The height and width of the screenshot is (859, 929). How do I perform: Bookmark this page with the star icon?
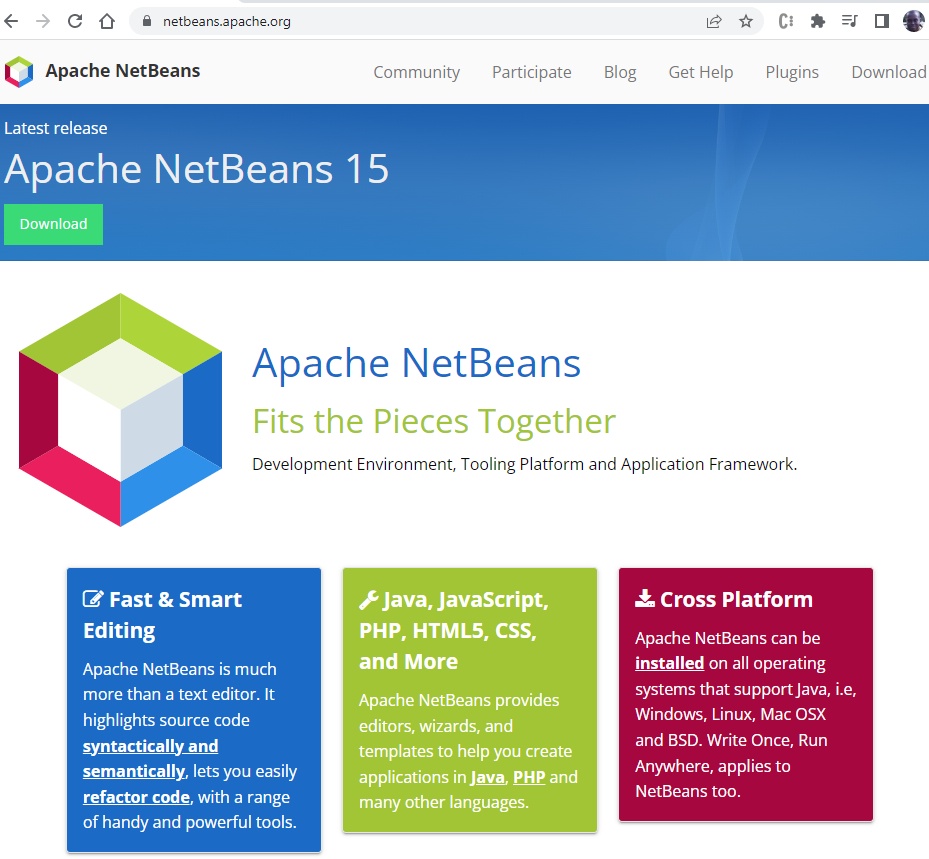(x=746, y=22)
